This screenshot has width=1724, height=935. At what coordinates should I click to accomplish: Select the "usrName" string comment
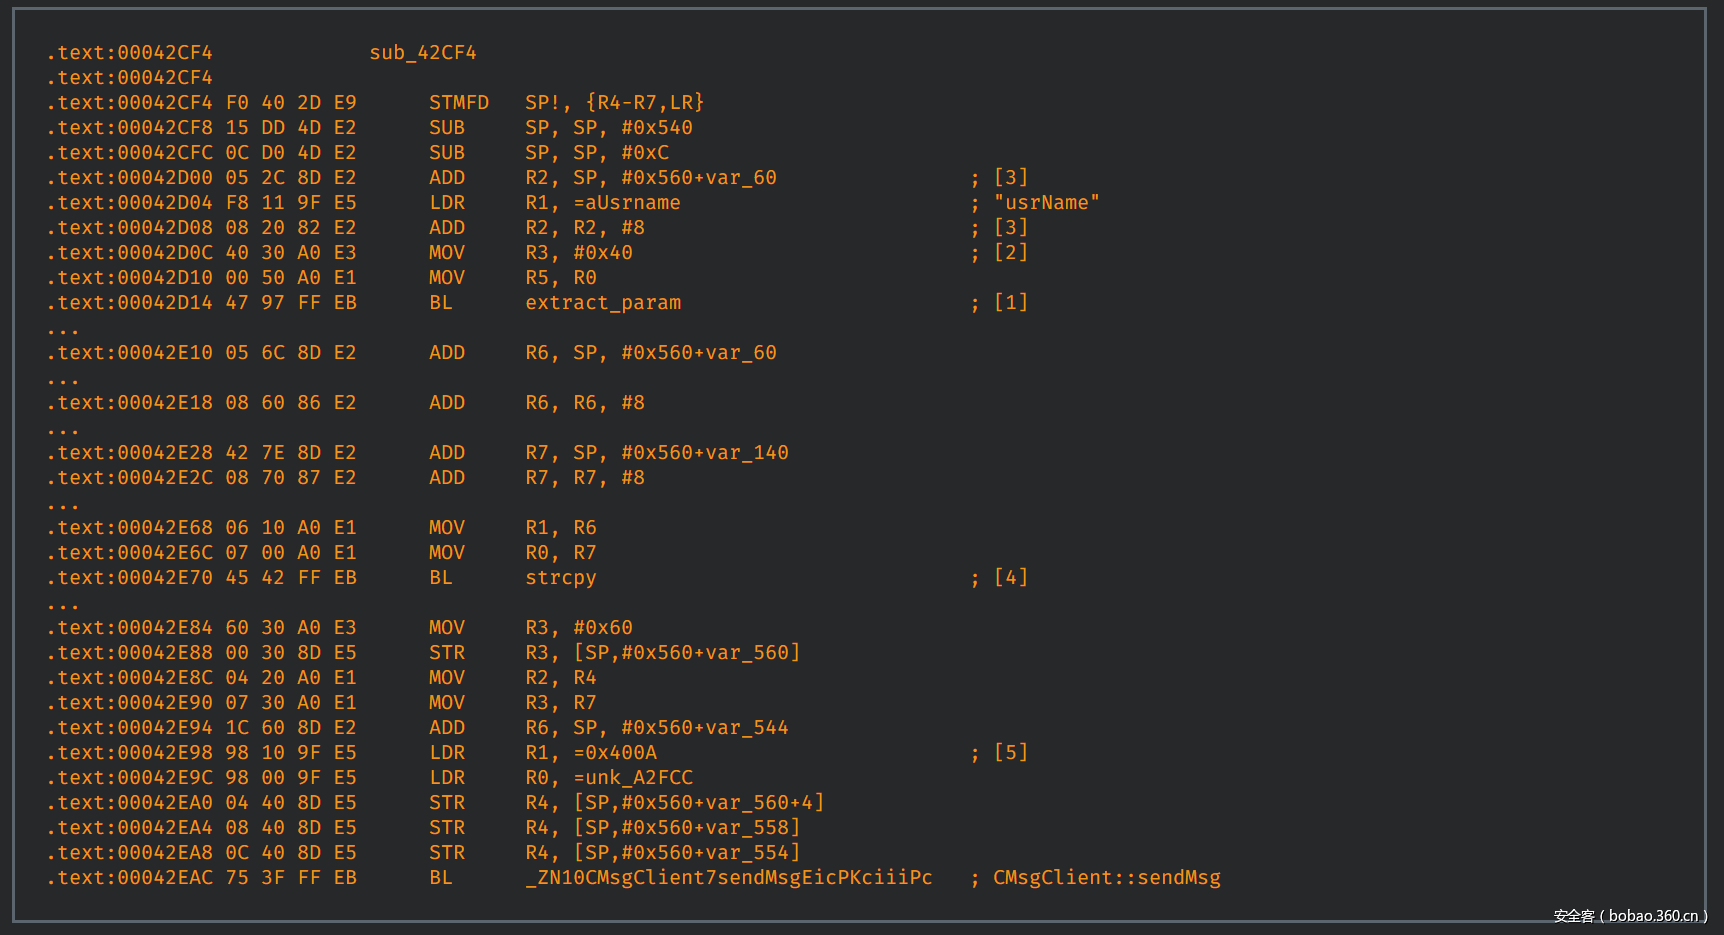pyautogui.click(x=1046, y=203)
